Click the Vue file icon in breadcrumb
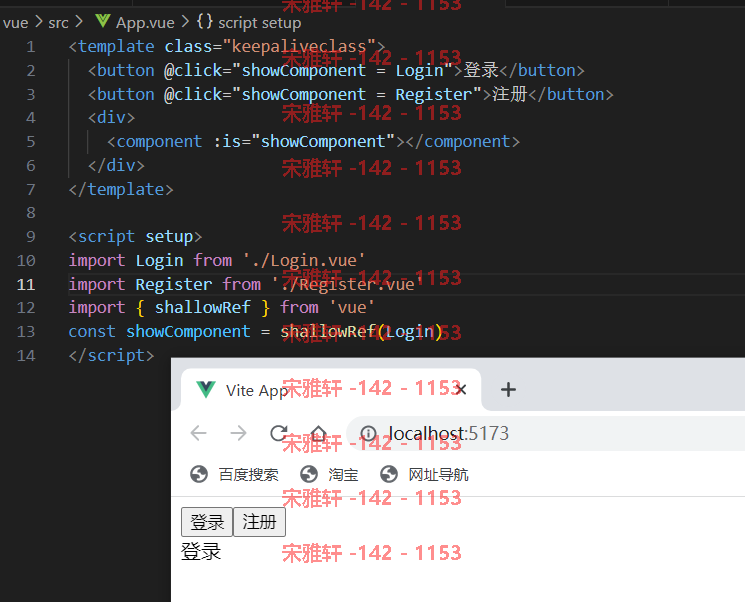Image resolution: width=745 pixels, height=602 pixels. coord(102,21)
